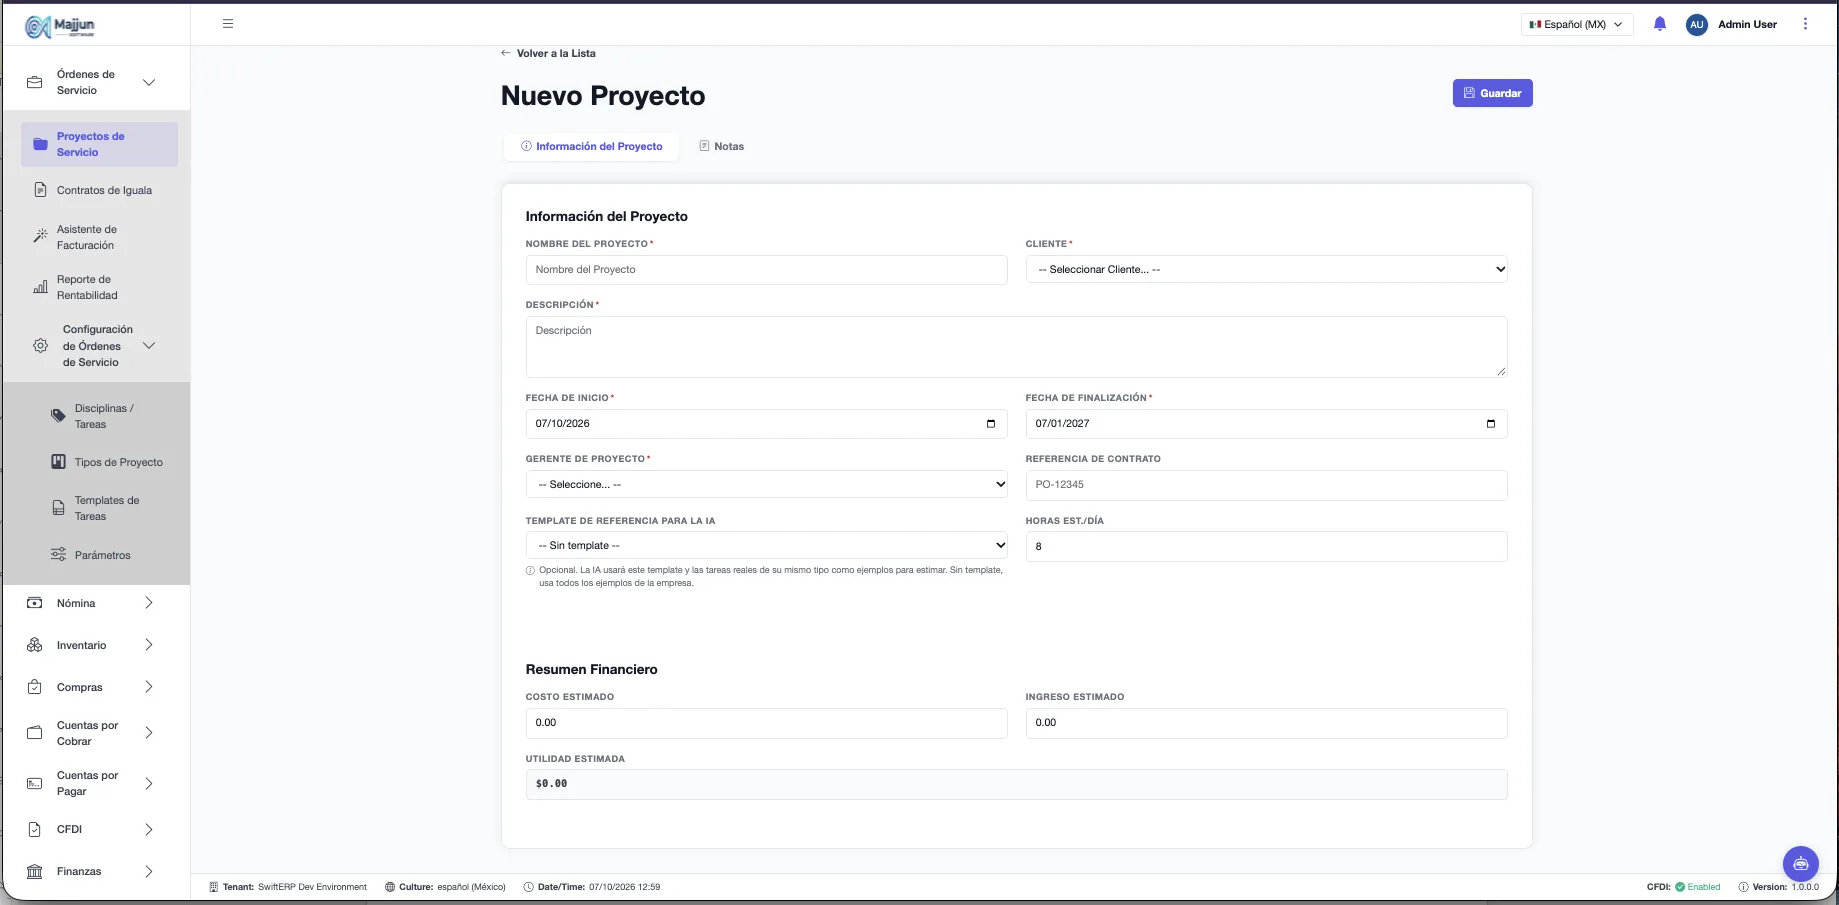The image size is (1839, 905).
Task: Toggle sidebar with the hamburger menu icon
Action: click(228, 24)
